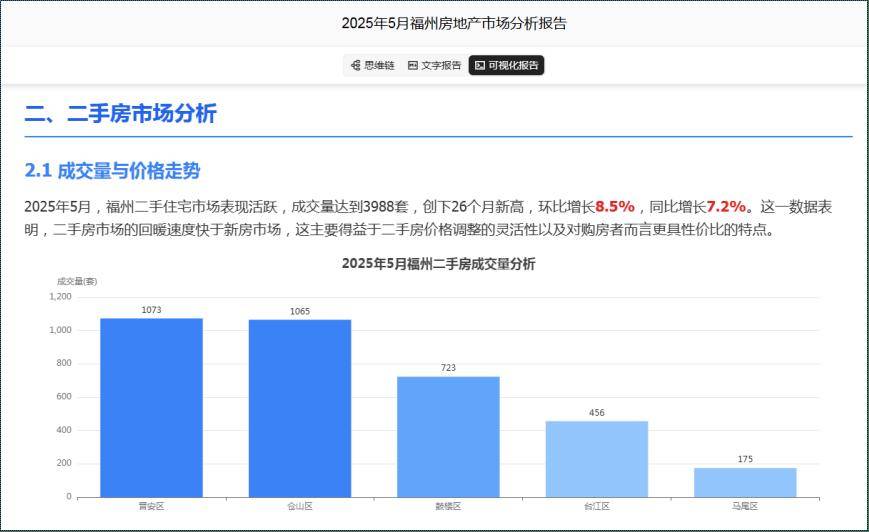Click the 1073 value label above 晋安区
The height and width of the screenshot is (532, 869).
pyautogui.click(x=151, y=310)
